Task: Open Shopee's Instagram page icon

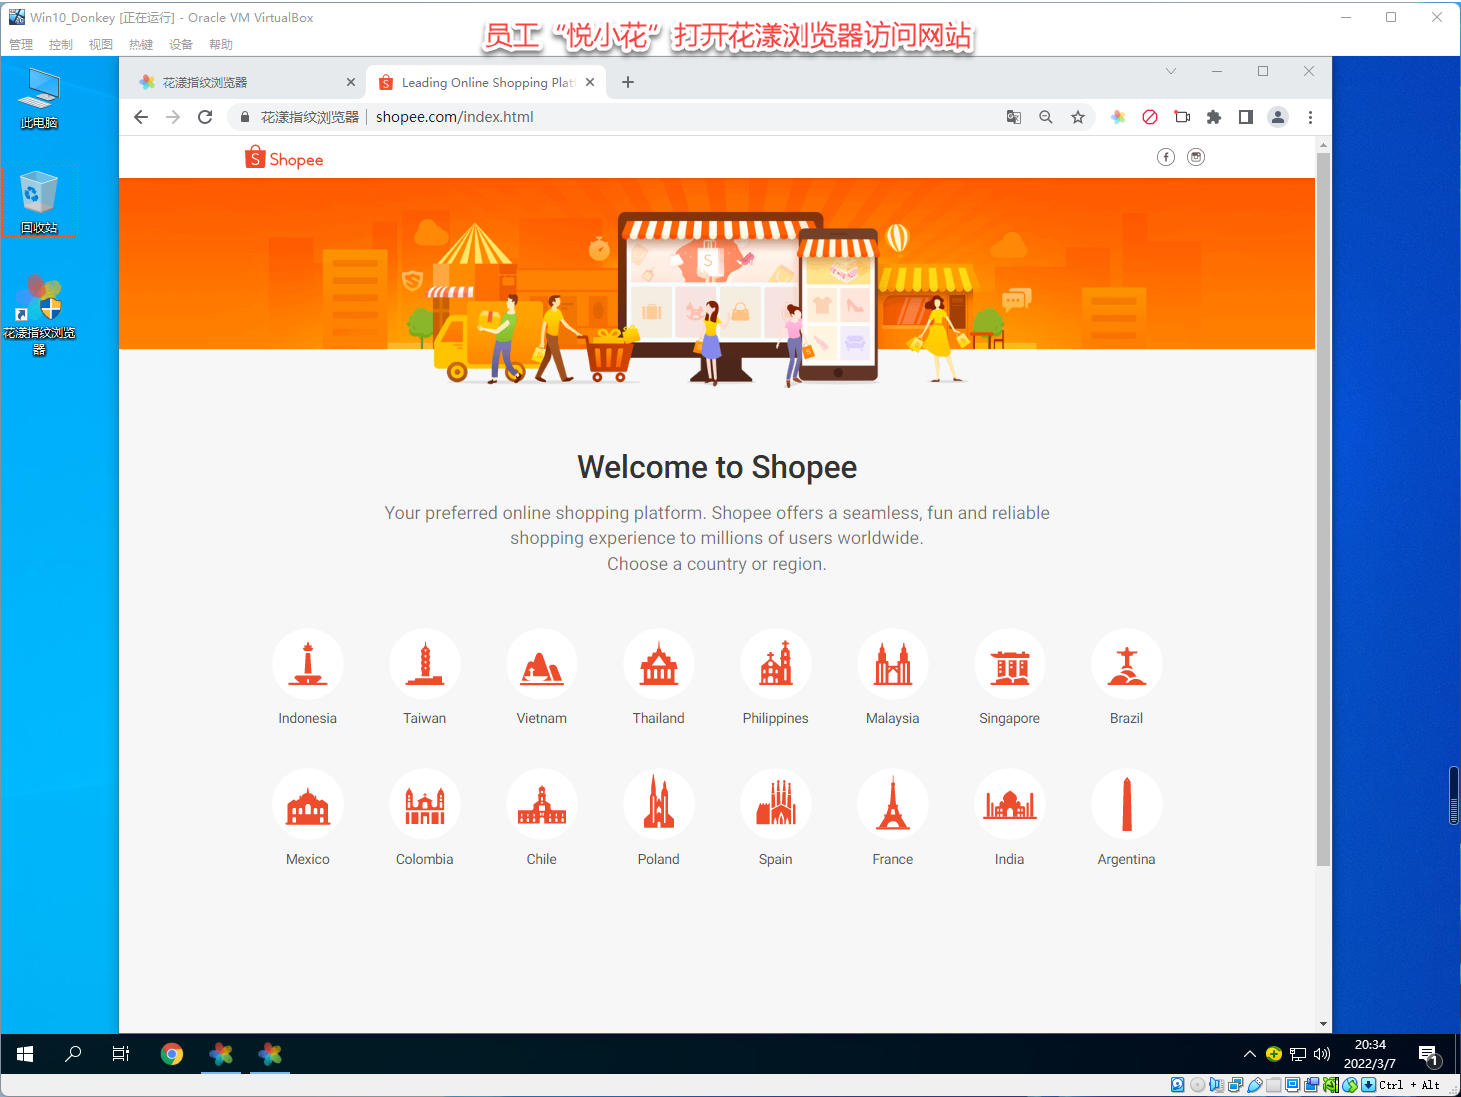Action: click(1196, 157)
